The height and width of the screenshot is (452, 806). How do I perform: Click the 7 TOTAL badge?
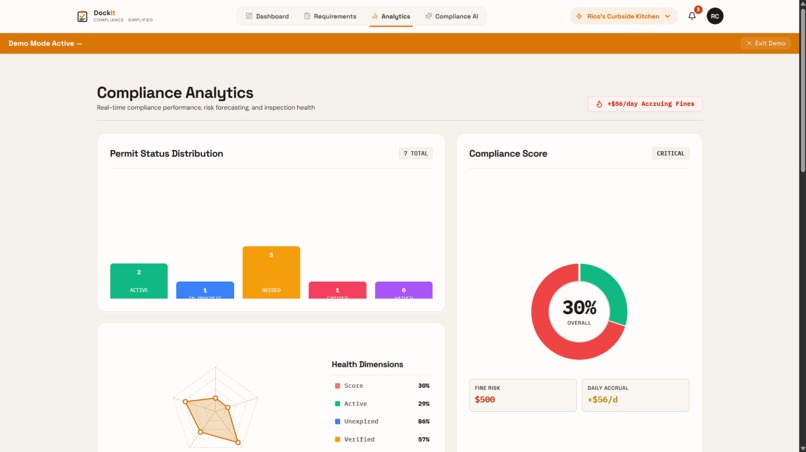tap(415, 153)
